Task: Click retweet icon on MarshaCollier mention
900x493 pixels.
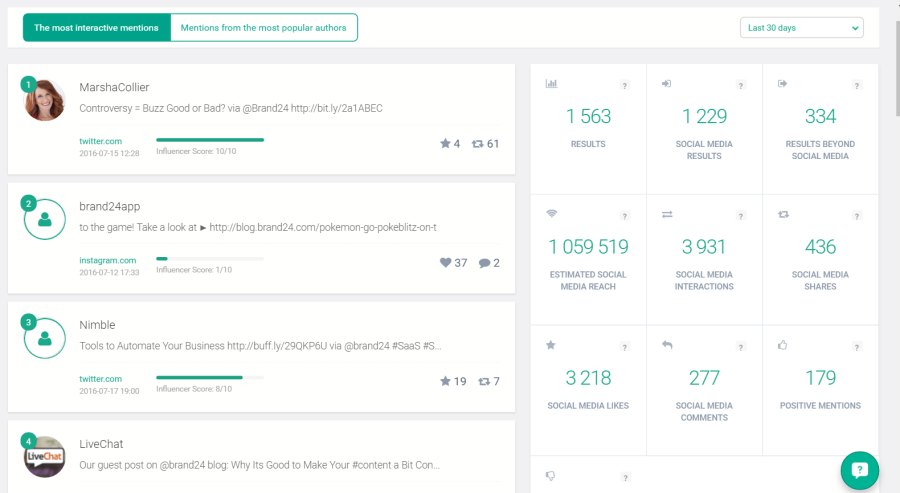Action: [478, 144]
